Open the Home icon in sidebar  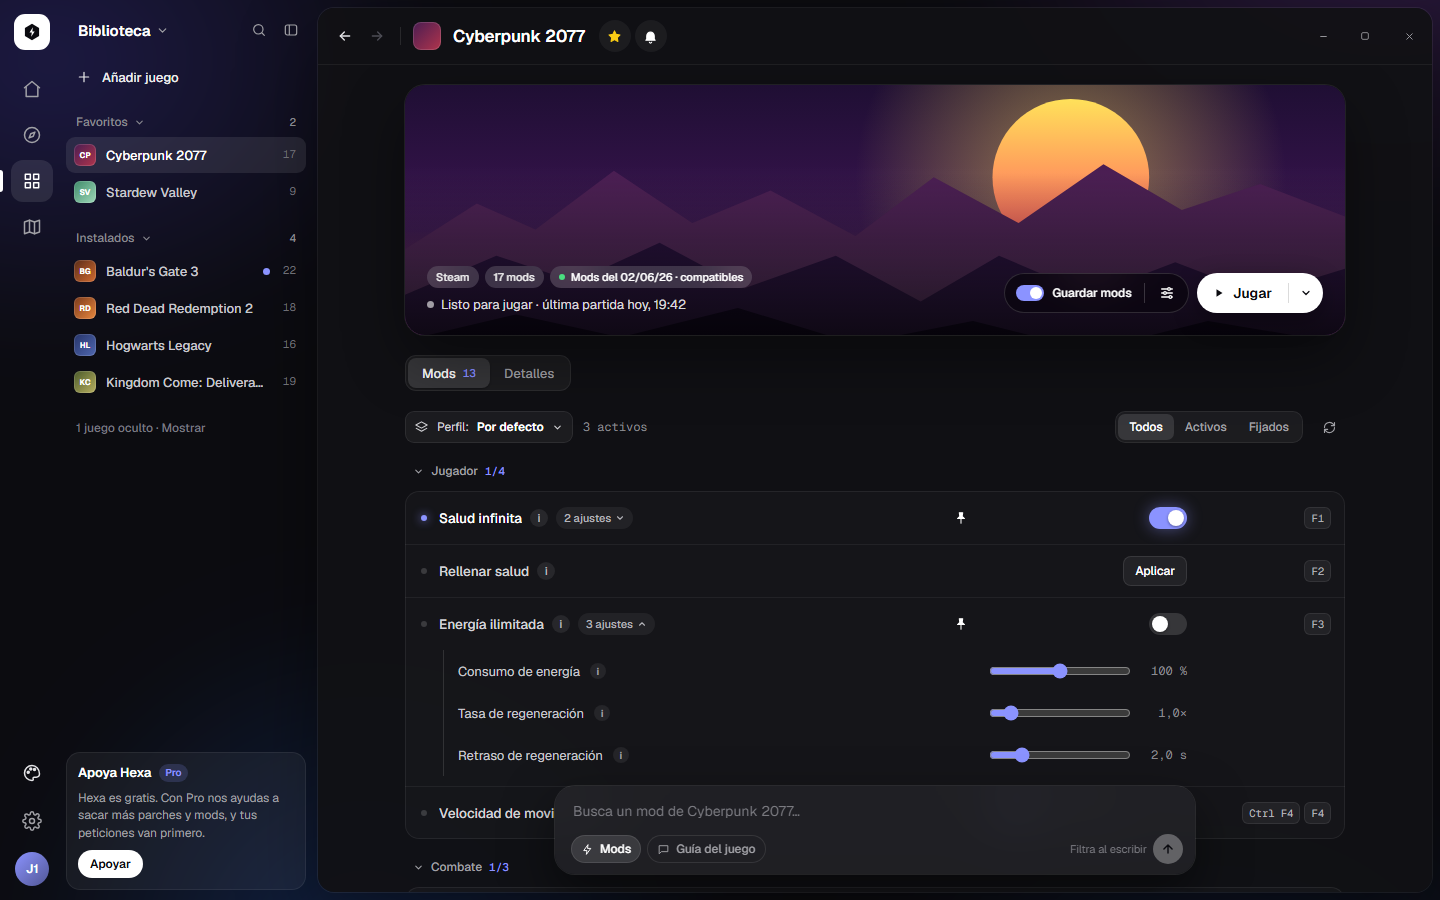(32, 89)
